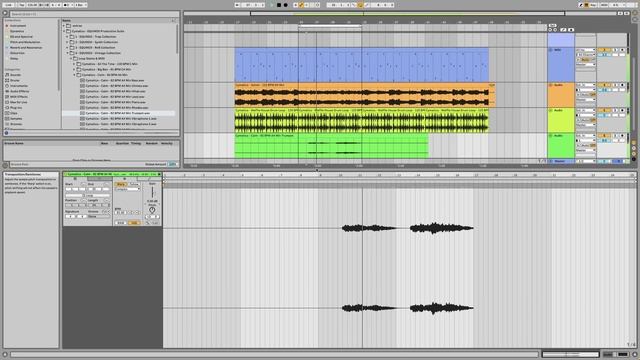Arm the Arrangement Record button
This screenshot has width=640, height=360.
click(x=285, y=5)
